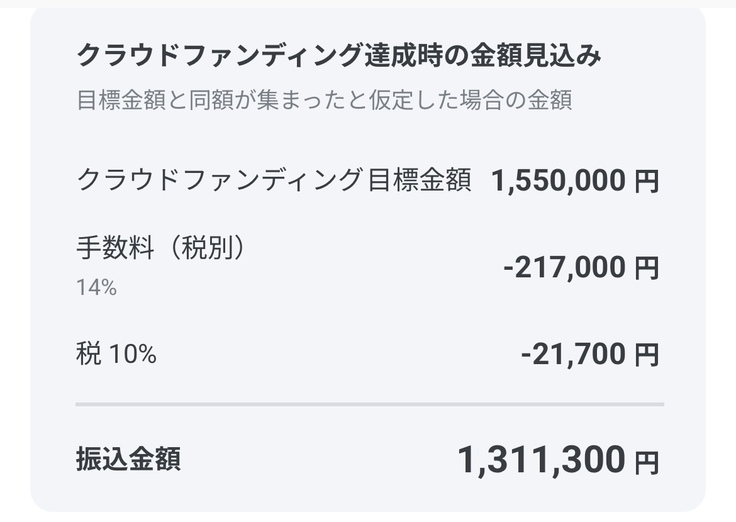Click the 円 symbol beside 1,311,300
736x522 pixels.
647,462
